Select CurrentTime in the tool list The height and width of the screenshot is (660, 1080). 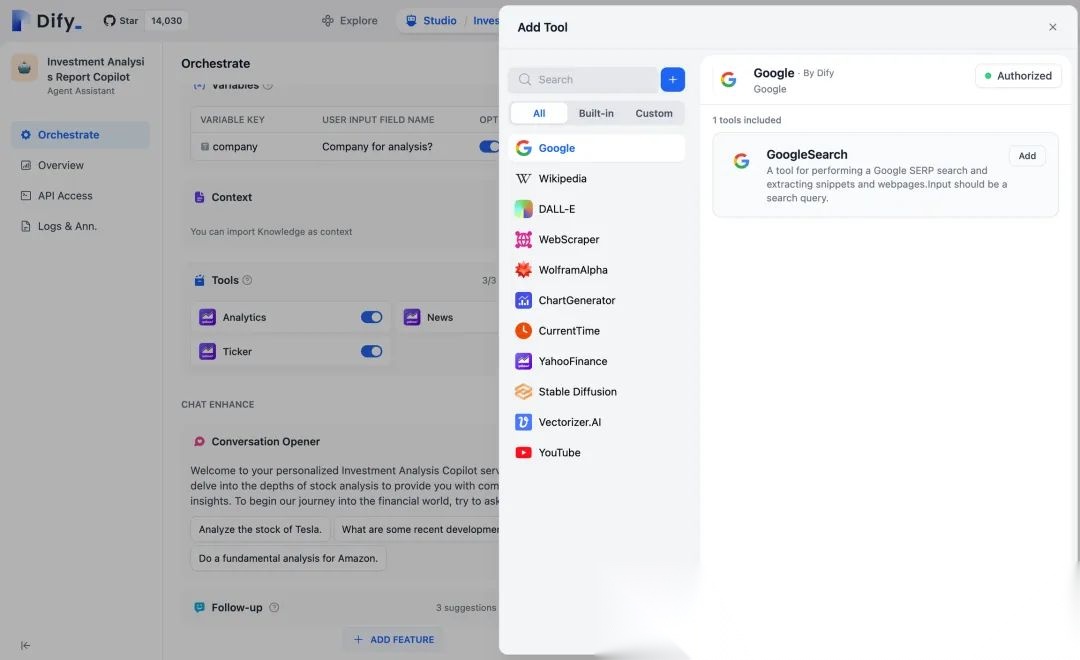tap(596, 331)
